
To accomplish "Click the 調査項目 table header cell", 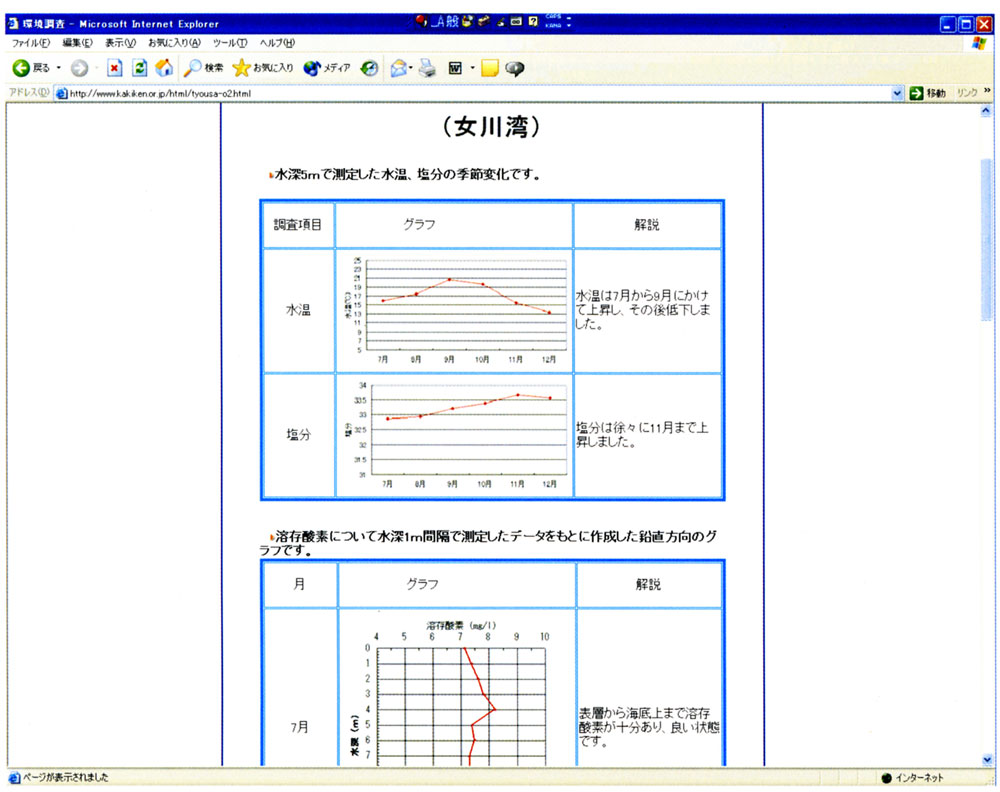I will click(298, 224).
